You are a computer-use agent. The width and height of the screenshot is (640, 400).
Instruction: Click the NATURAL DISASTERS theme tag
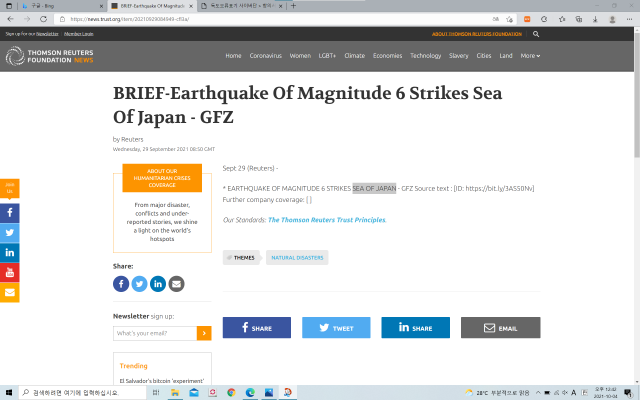[297, 258]
